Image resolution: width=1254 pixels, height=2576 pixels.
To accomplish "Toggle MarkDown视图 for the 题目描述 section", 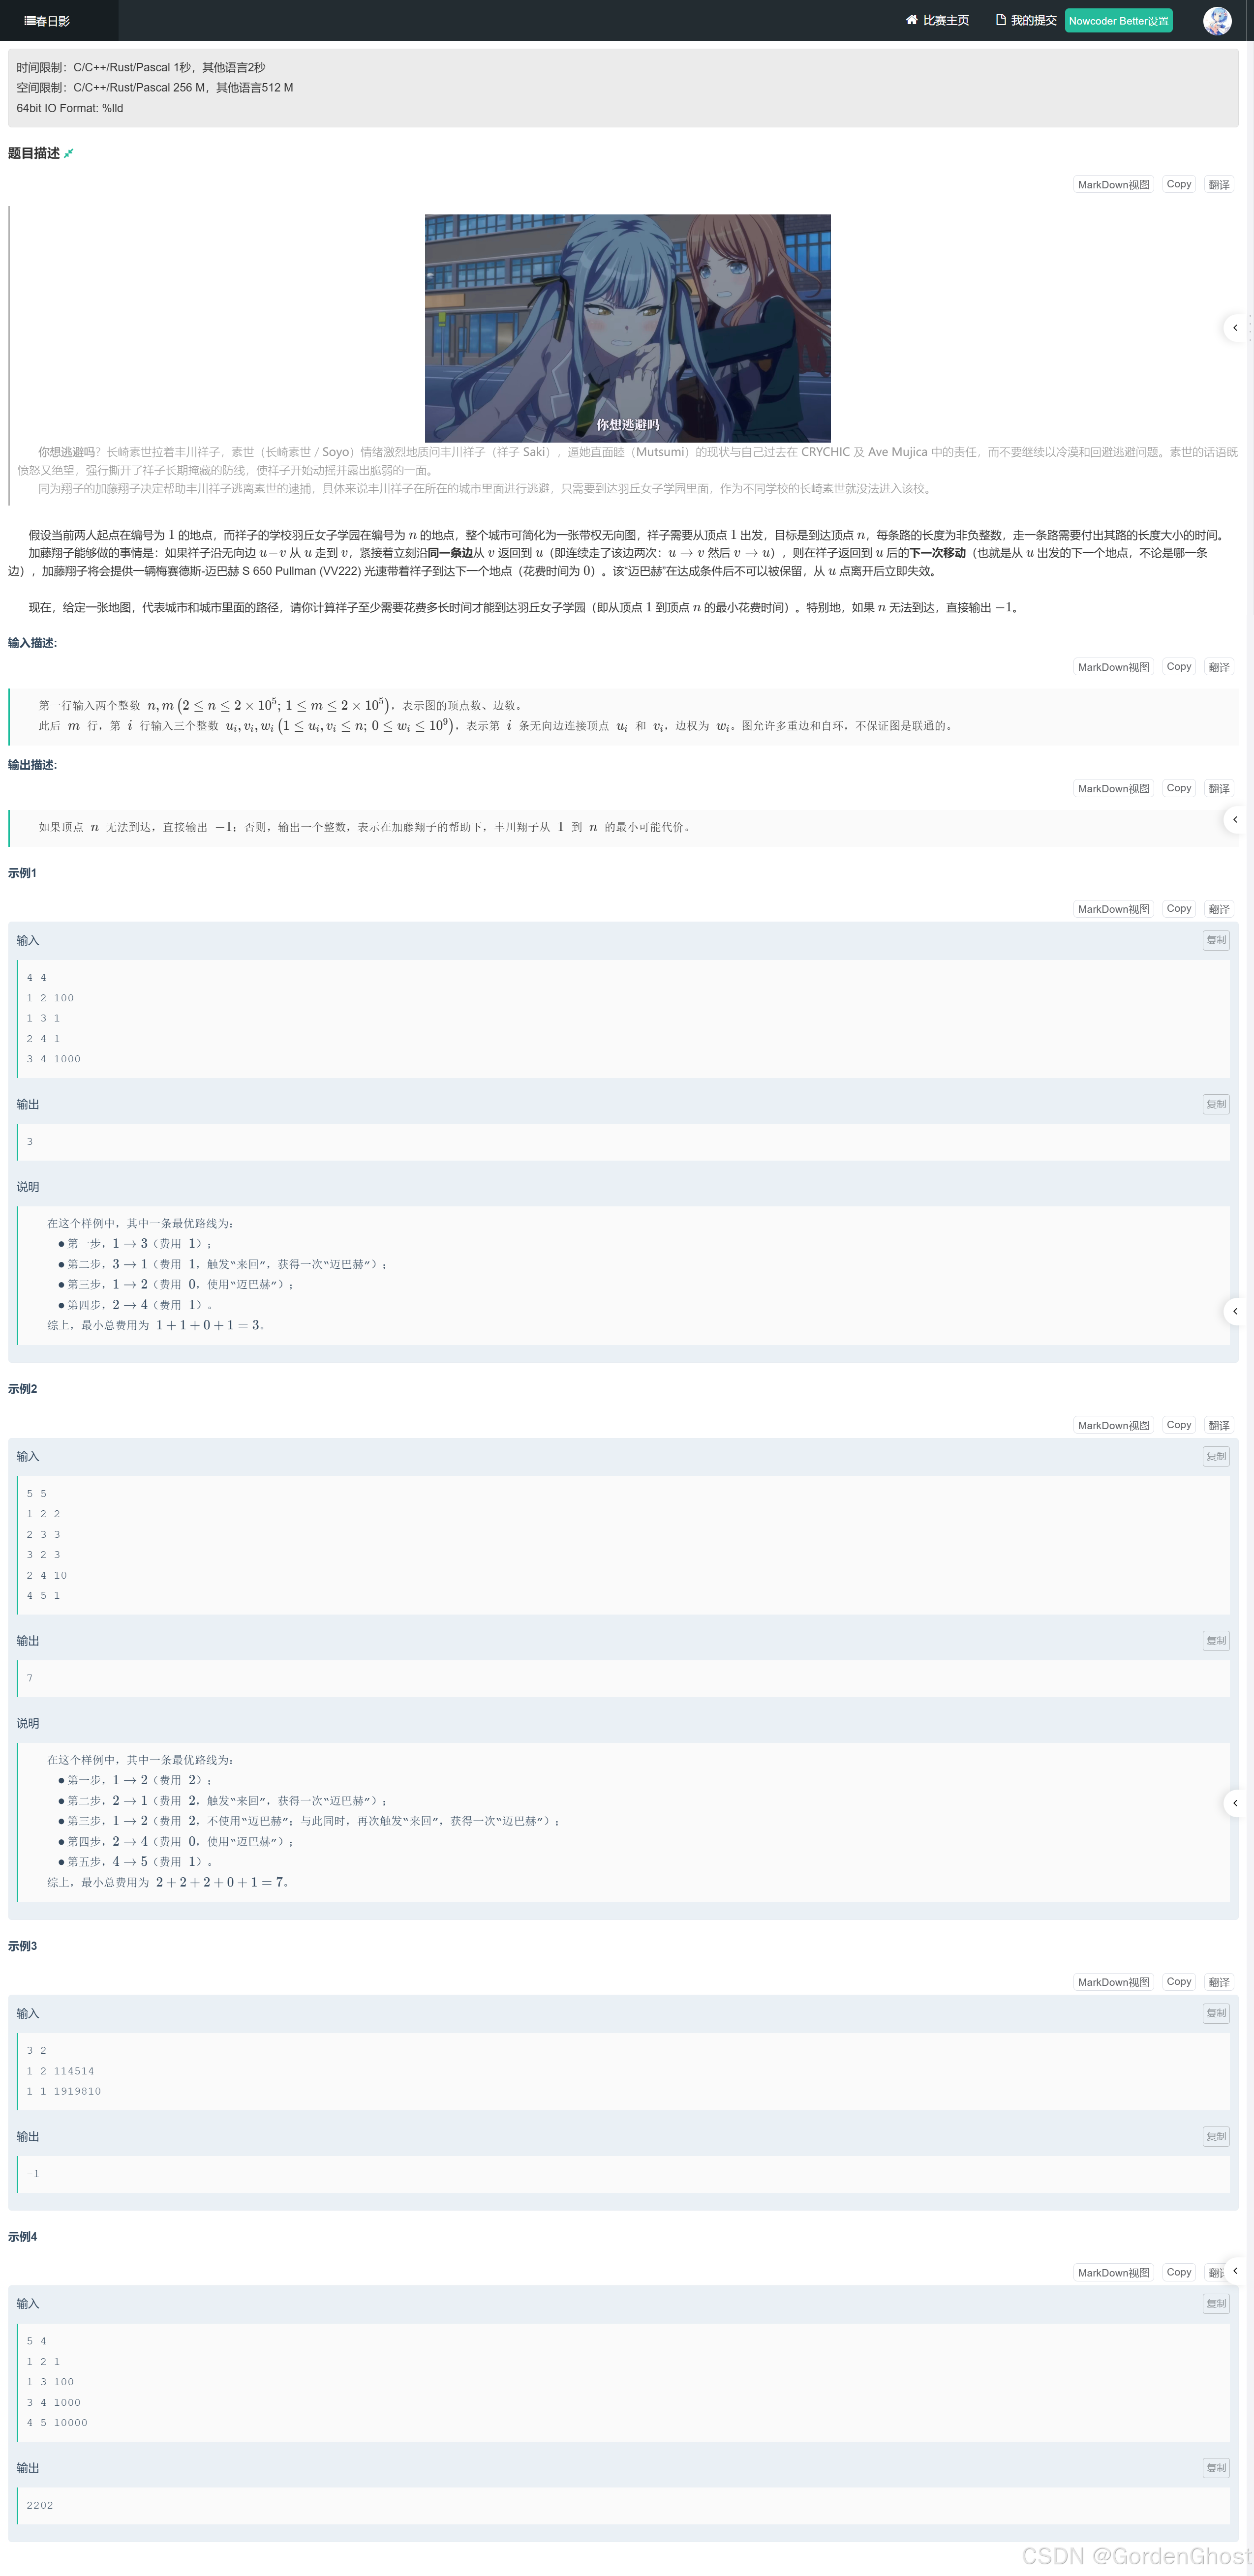I will (1113, 185).
